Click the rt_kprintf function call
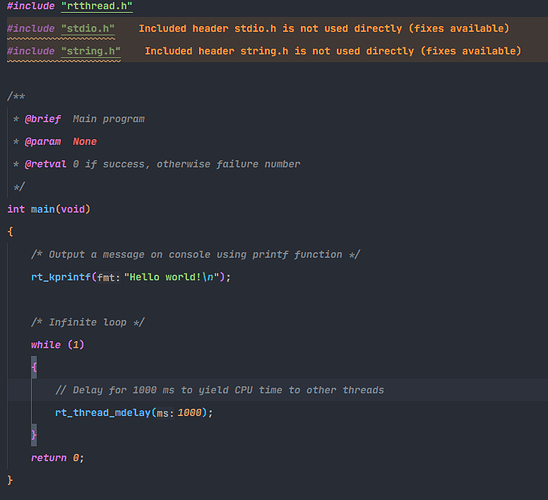Screen dimensions: 548x500 click(x=61, y=277)
